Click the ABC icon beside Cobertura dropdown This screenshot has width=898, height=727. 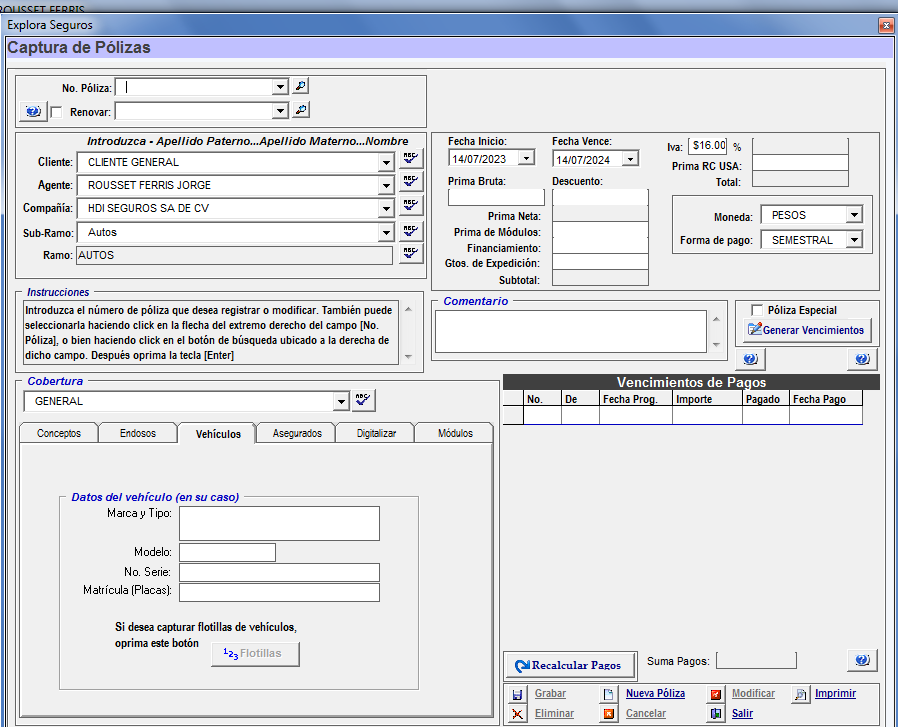[x=363, y=400]
